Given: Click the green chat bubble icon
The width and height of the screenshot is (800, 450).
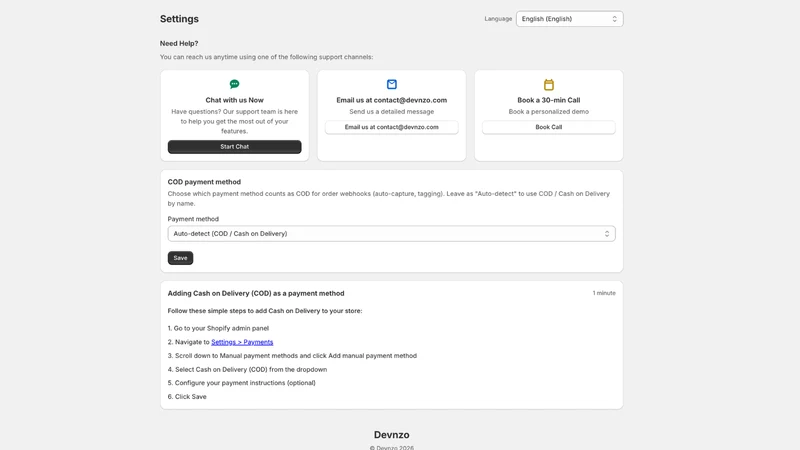Looking at the screenshot, I should (x=234, y=84).
